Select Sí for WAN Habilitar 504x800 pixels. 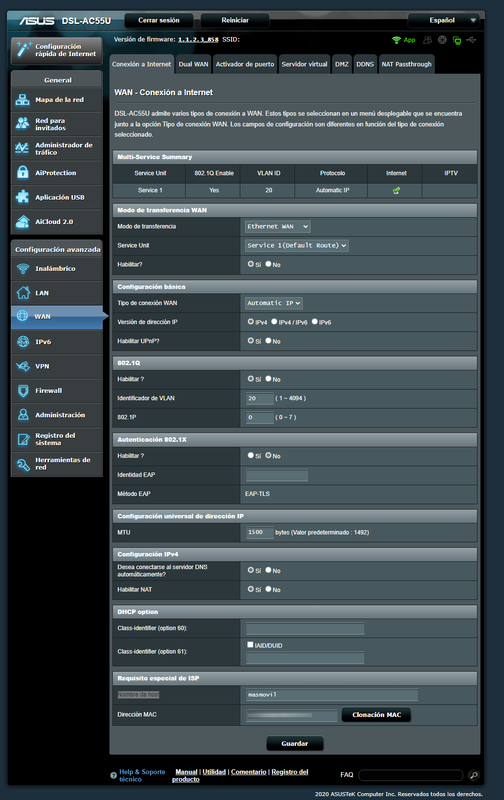pos(250,264)
